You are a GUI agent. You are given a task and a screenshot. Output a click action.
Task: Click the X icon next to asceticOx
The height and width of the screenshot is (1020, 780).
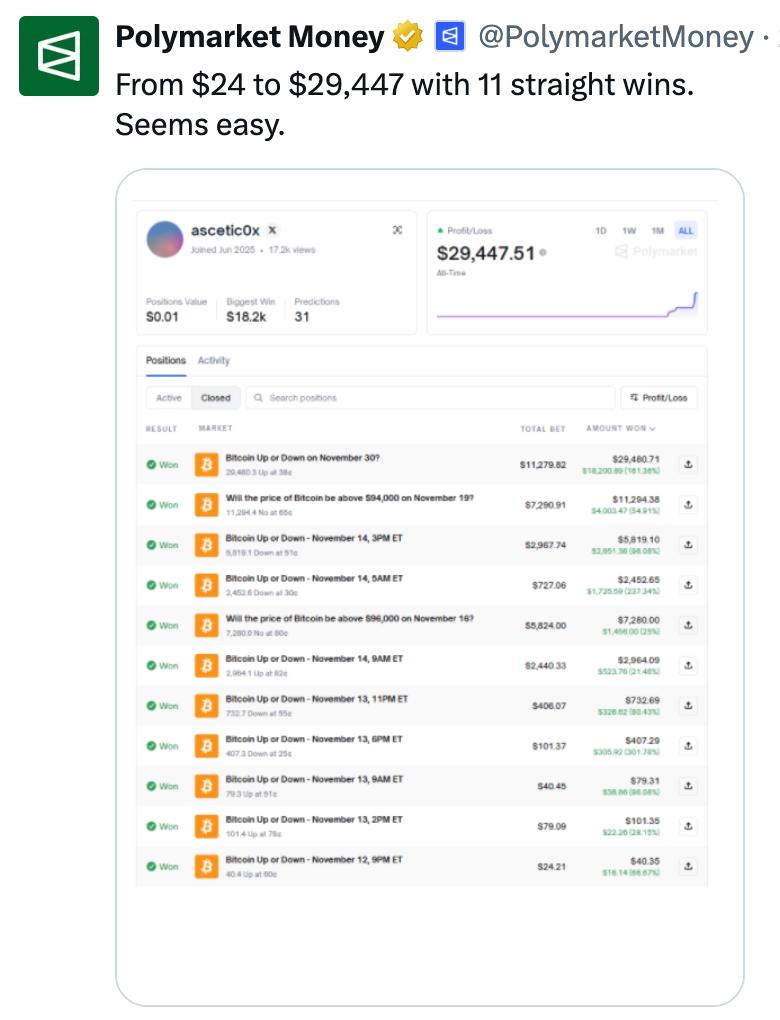coord(272,231)
